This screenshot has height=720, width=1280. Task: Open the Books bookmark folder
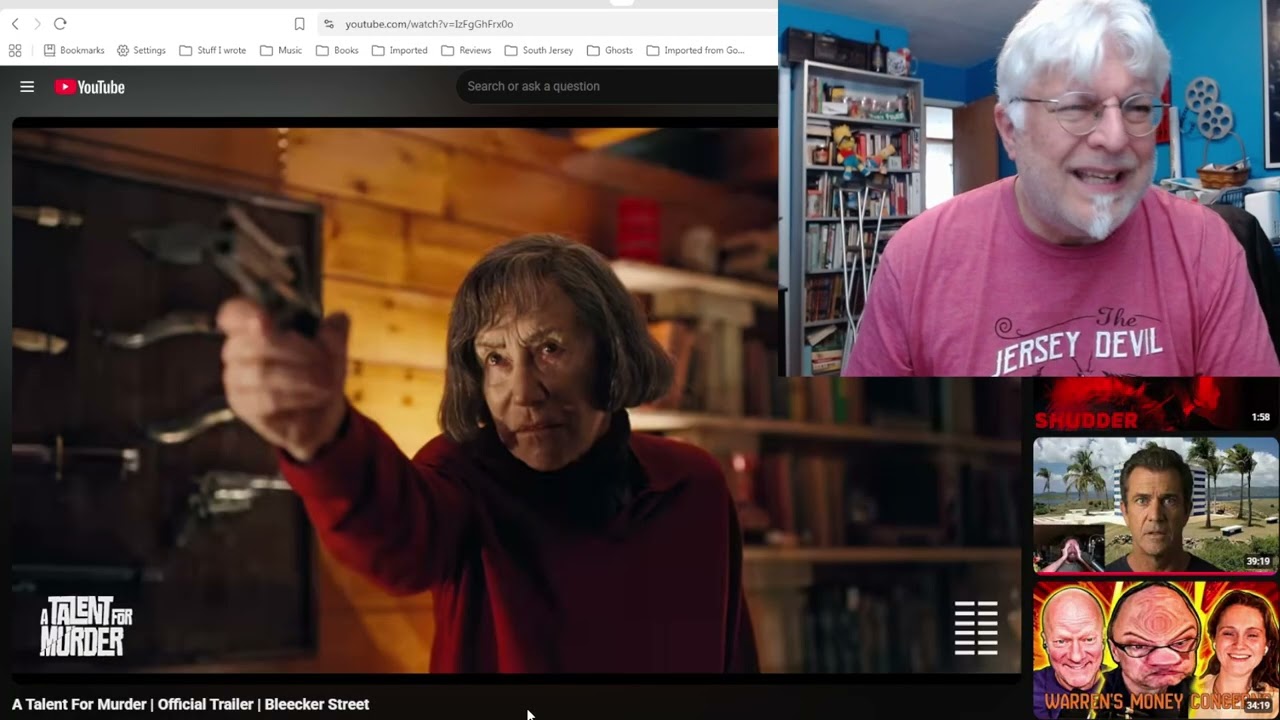(337, 50)
